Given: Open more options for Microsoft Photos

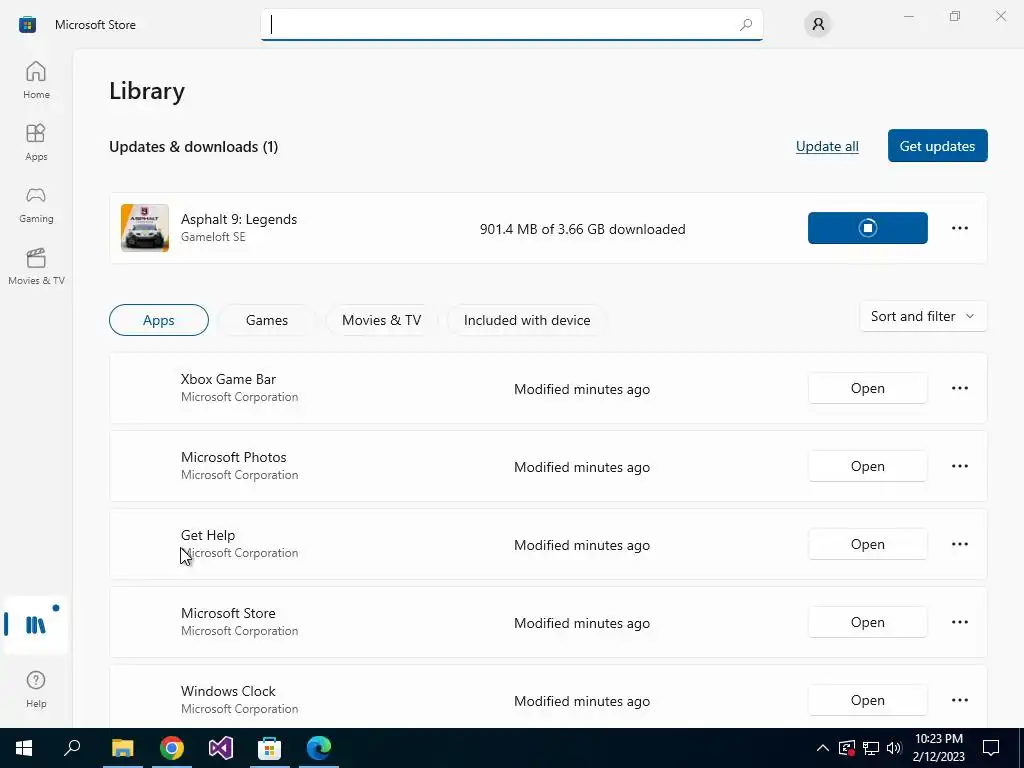Looking at the screenshot, I should (959, 466).
